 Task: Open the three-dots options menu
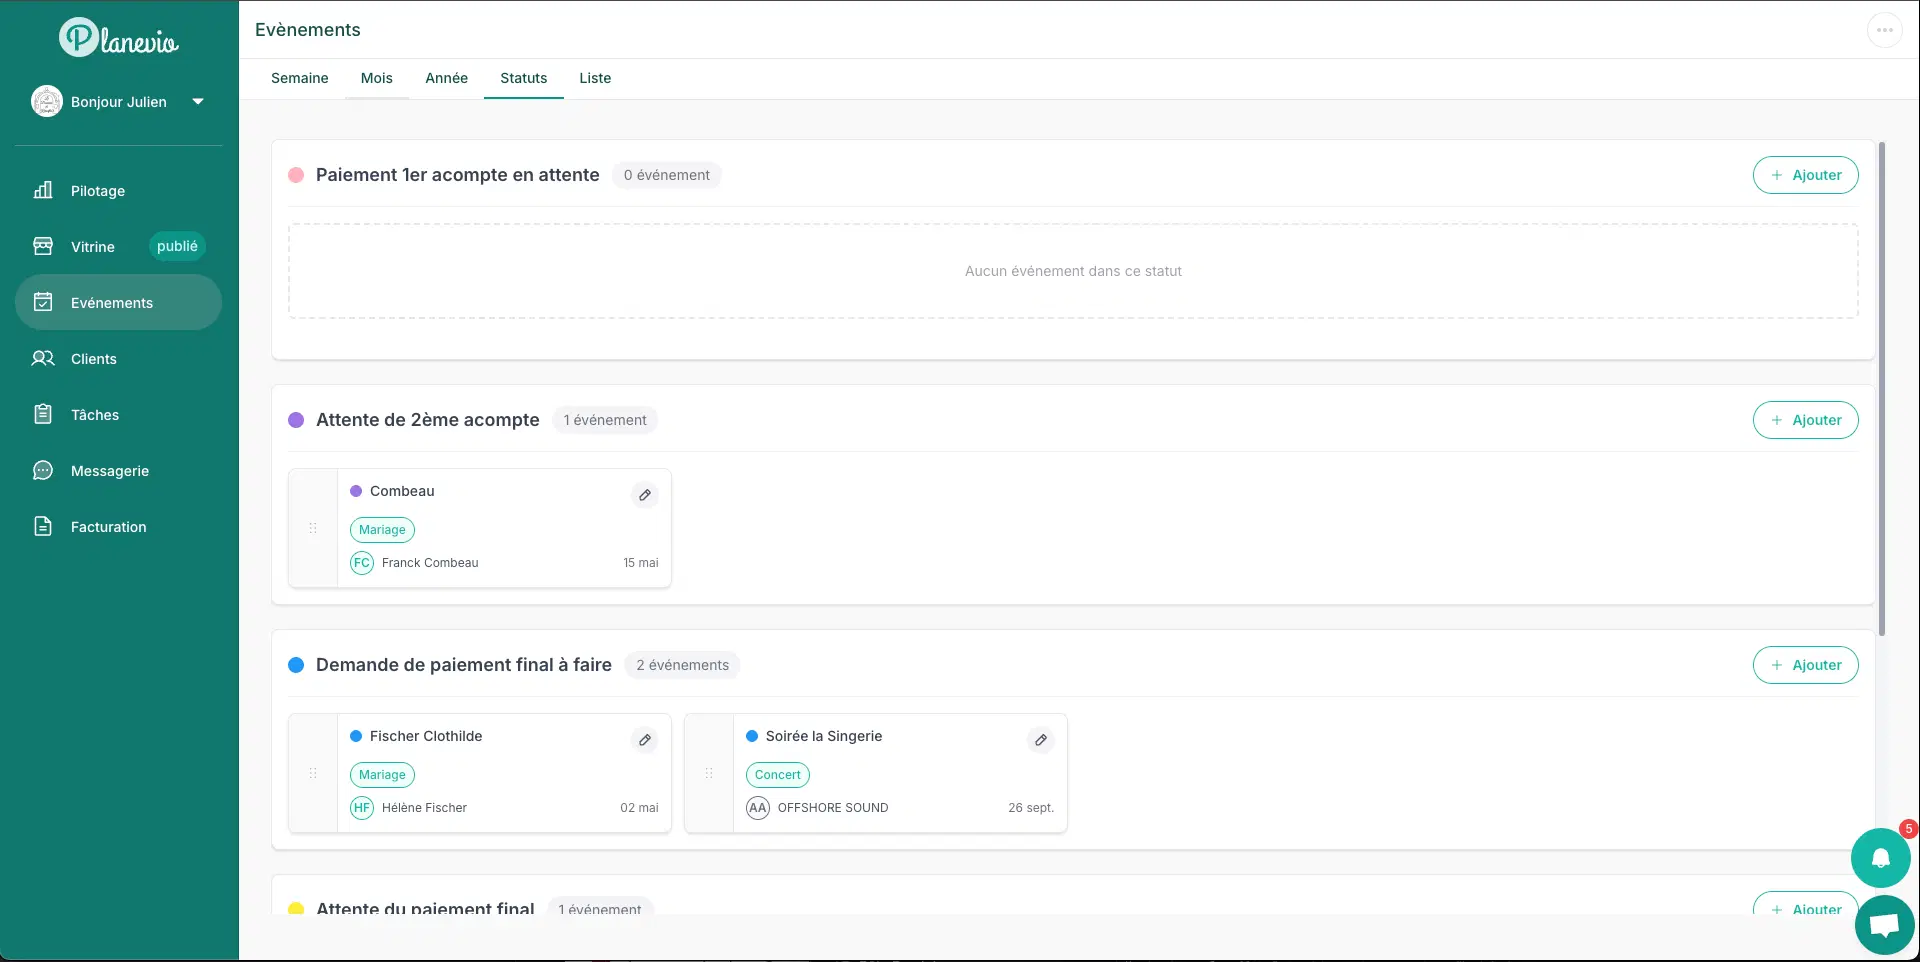tap(1885, 30)
